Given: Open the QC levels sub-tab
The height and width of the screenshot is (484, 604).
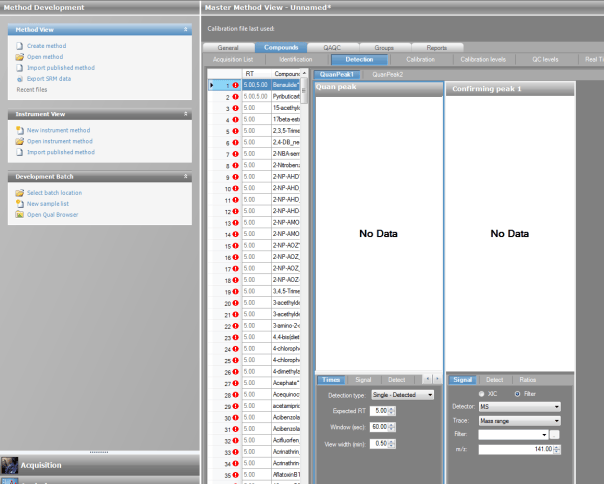Looking at the screenshot, I should point(545,59).
